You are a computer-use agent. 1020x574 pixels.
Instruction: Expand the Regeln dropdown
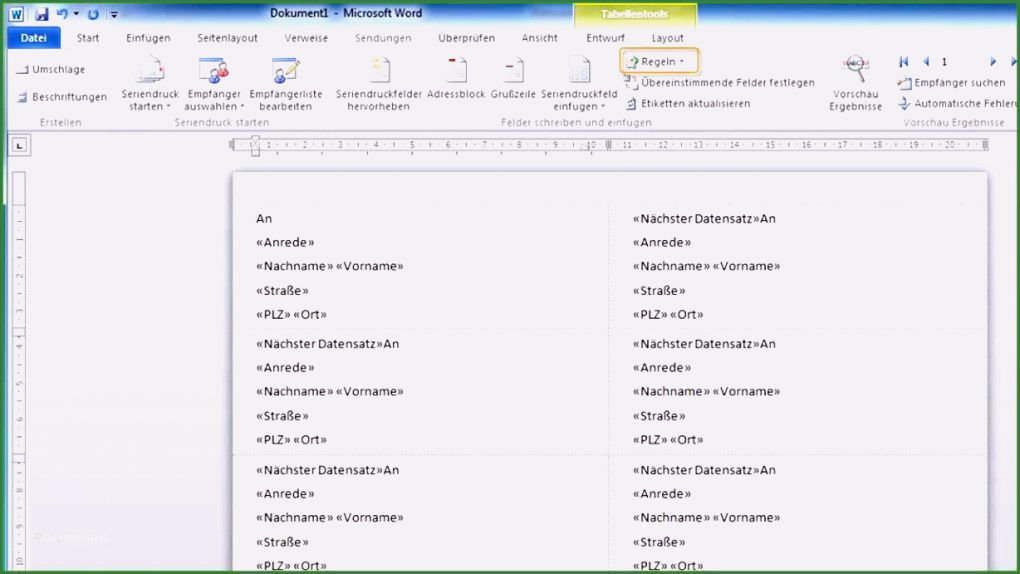(x=658, y=62)
